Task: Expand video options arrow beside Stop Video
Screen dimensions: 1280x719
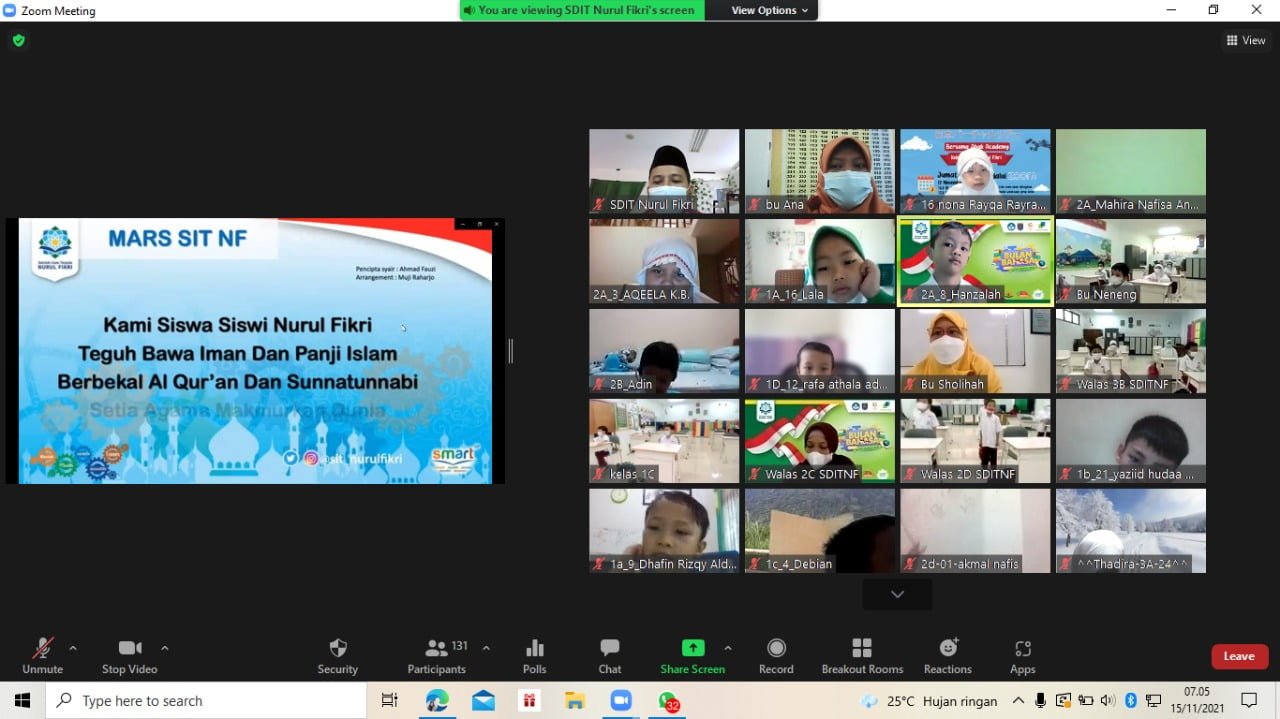Action: 165,648
